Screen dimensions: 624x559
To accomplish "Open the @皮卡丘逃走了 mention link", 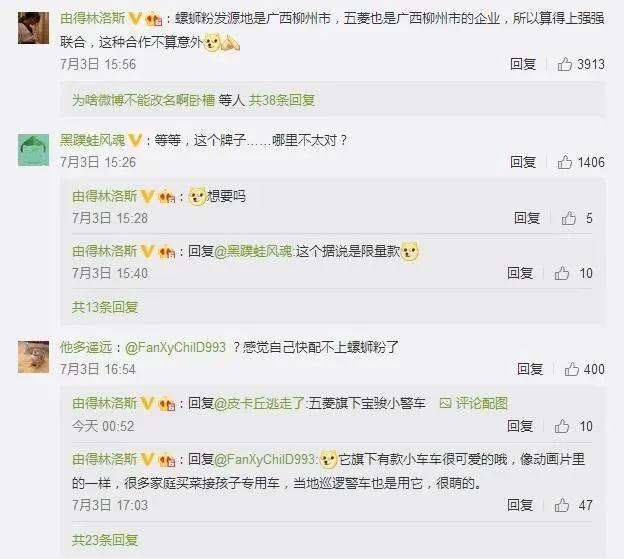I will coord(259,403).
